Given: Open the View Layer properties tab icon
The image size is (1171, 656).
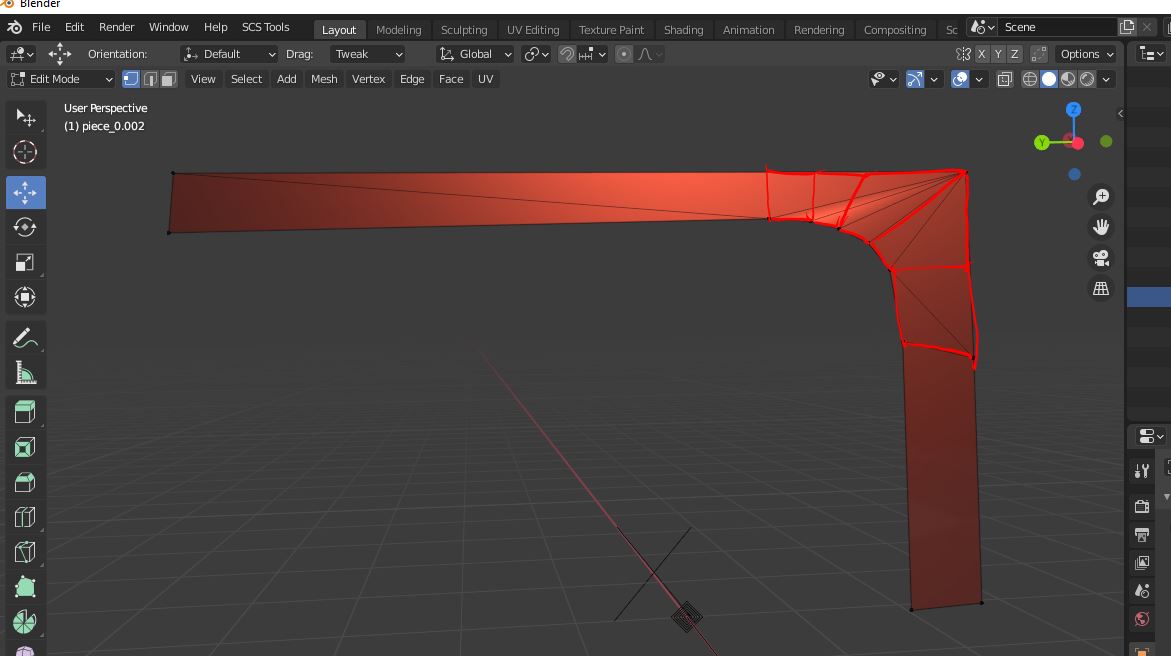Looking at the screenshot, I should coord(1142,563).
